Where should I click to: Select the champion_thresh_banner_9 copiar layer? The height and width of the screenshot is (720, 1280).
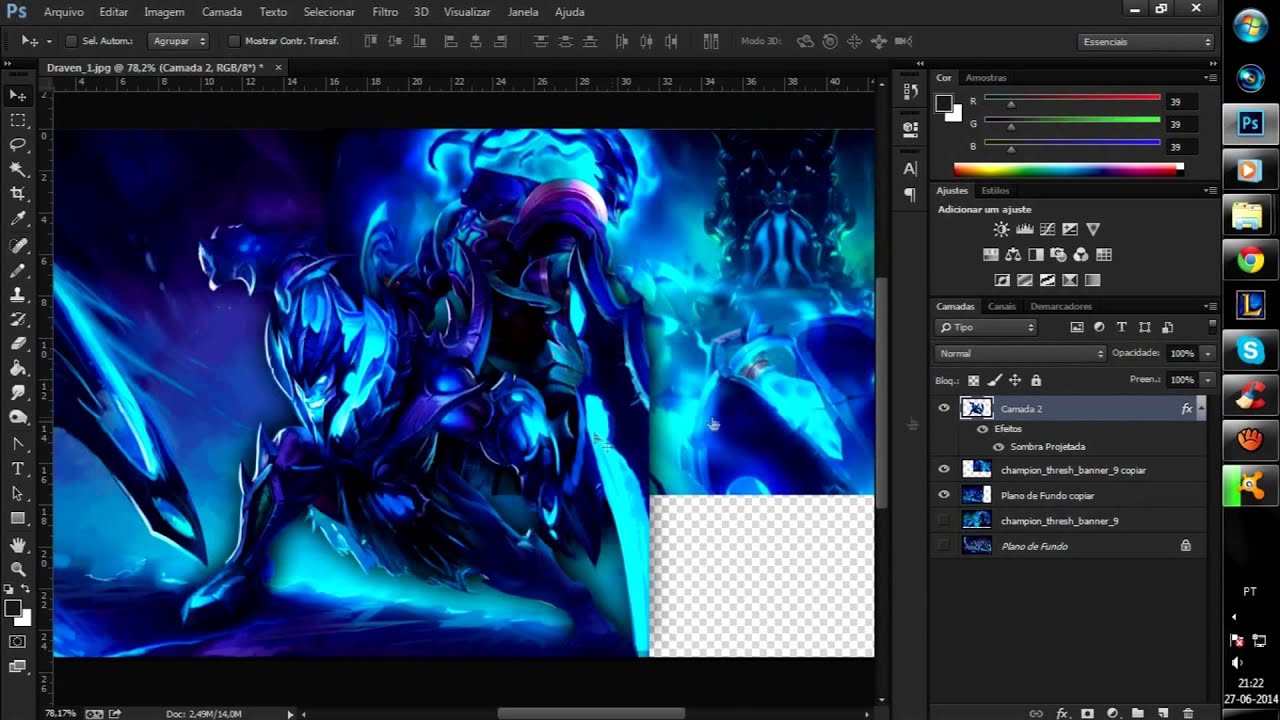[x=1073, y=470]
